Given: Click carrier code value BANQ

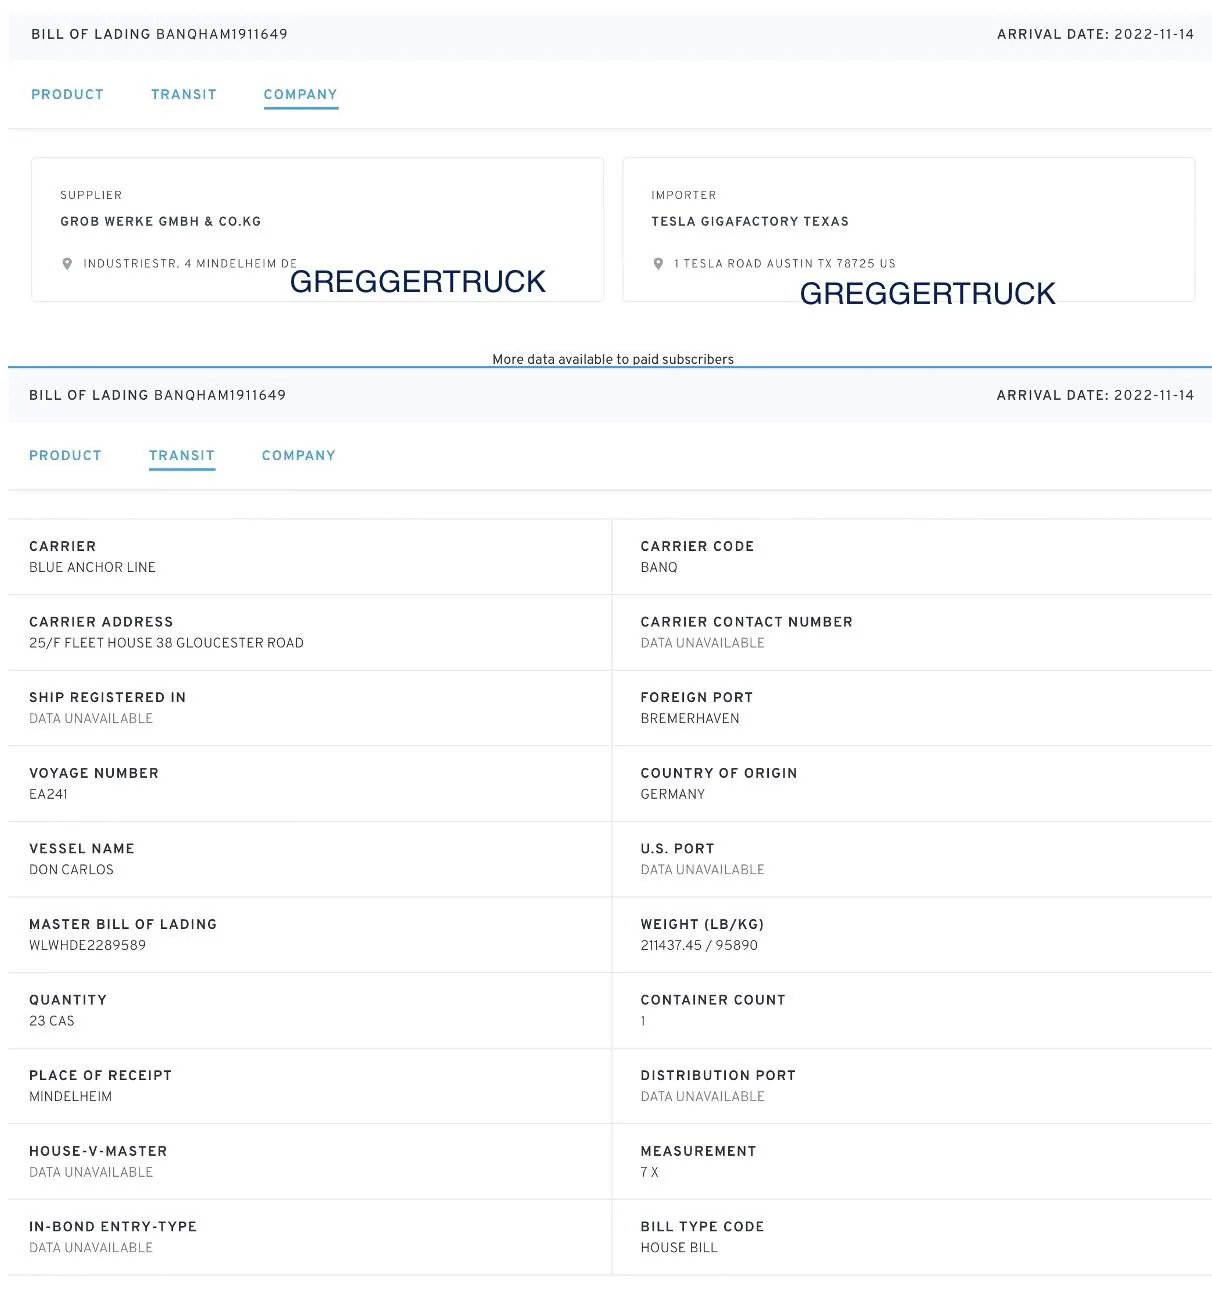Looking at the screenshot, I should pos(659,567).
